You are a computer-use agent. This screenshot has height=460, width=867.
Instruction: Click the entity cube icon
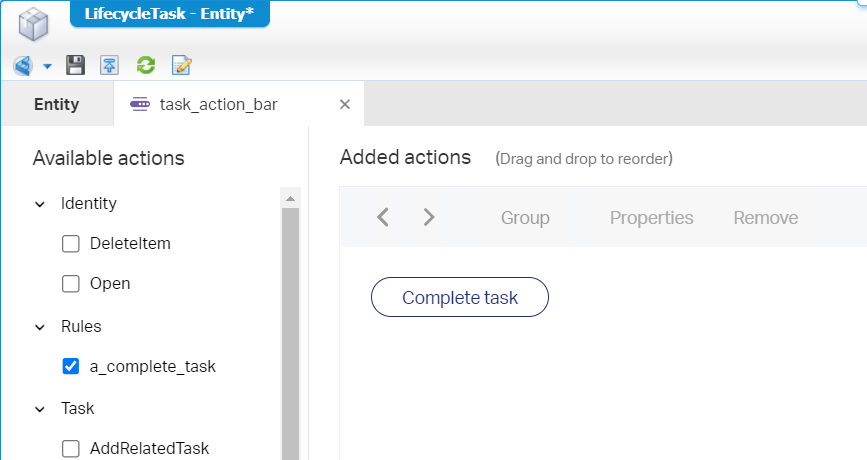33,24
